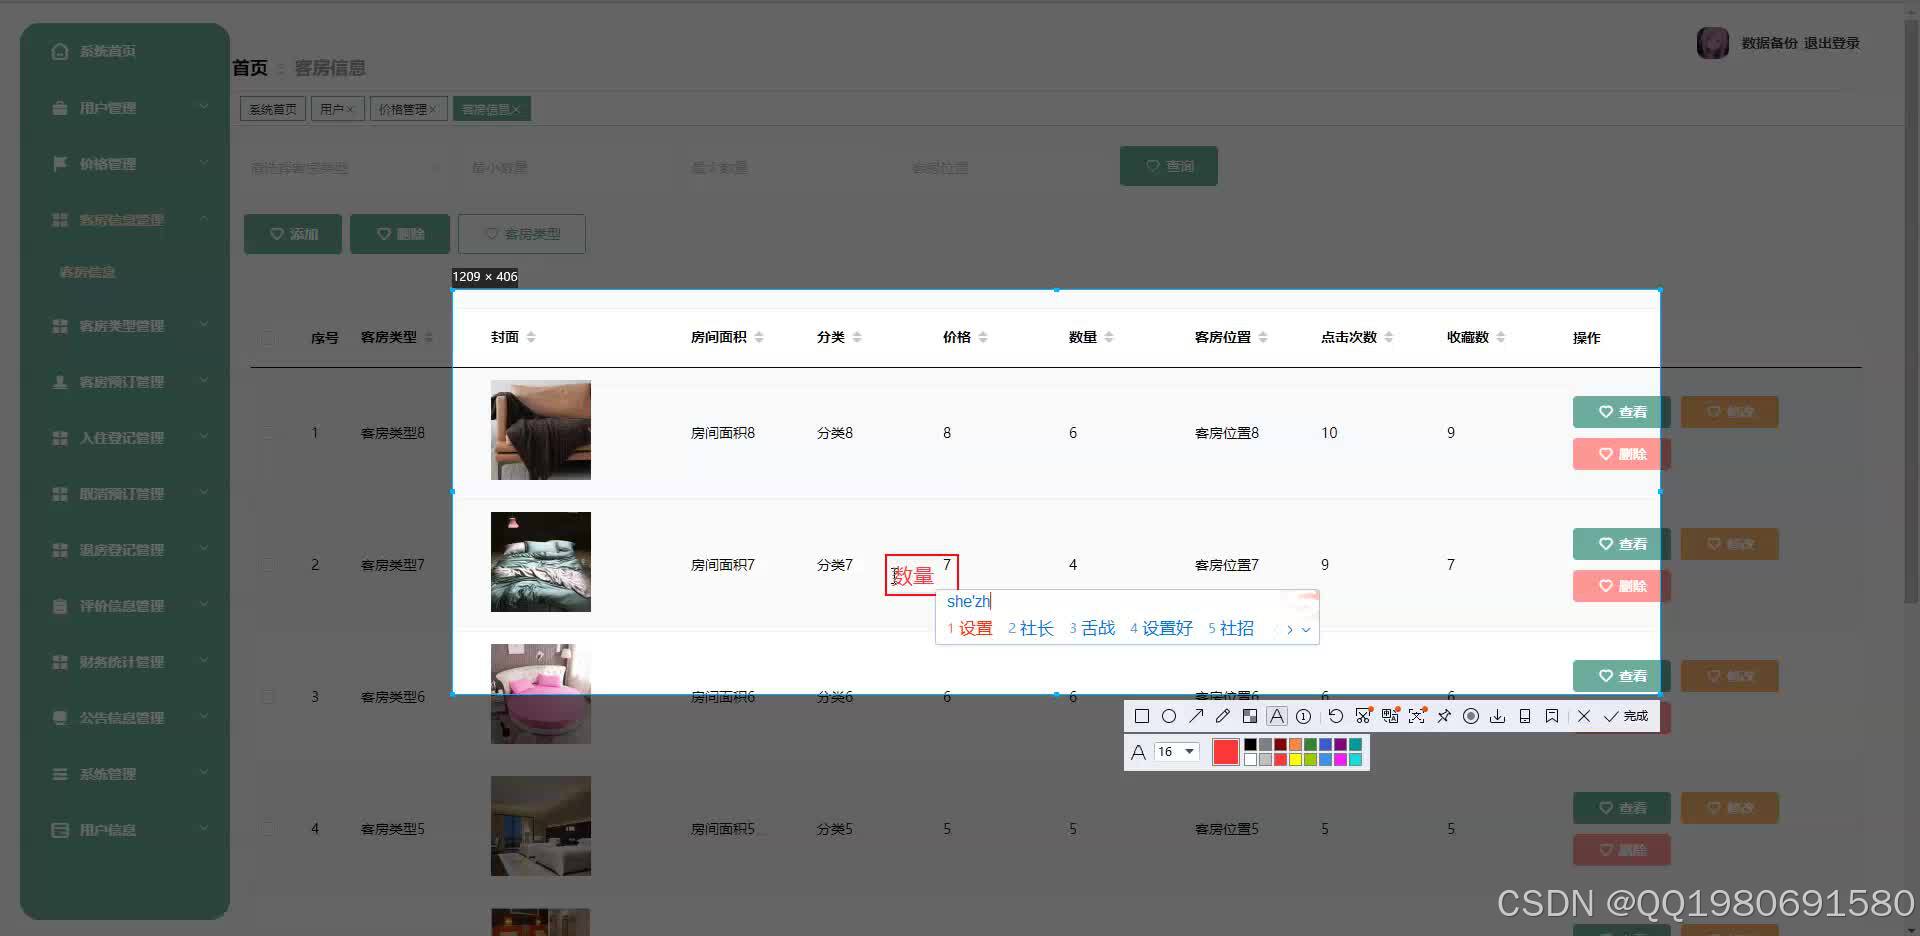Click the 添加 add button
This screenshot has width=1920, height=936.
click(x=292, y=233)
